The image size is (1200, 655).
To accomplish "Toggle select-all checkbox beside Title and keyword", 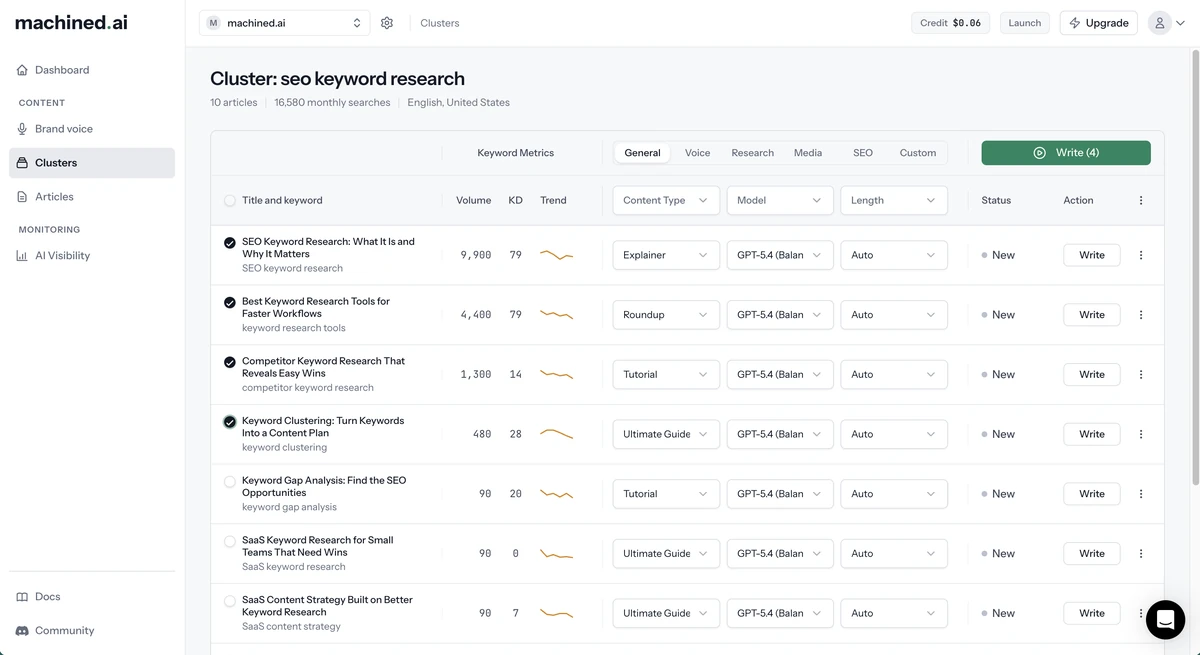I will (x=230, y=201).
